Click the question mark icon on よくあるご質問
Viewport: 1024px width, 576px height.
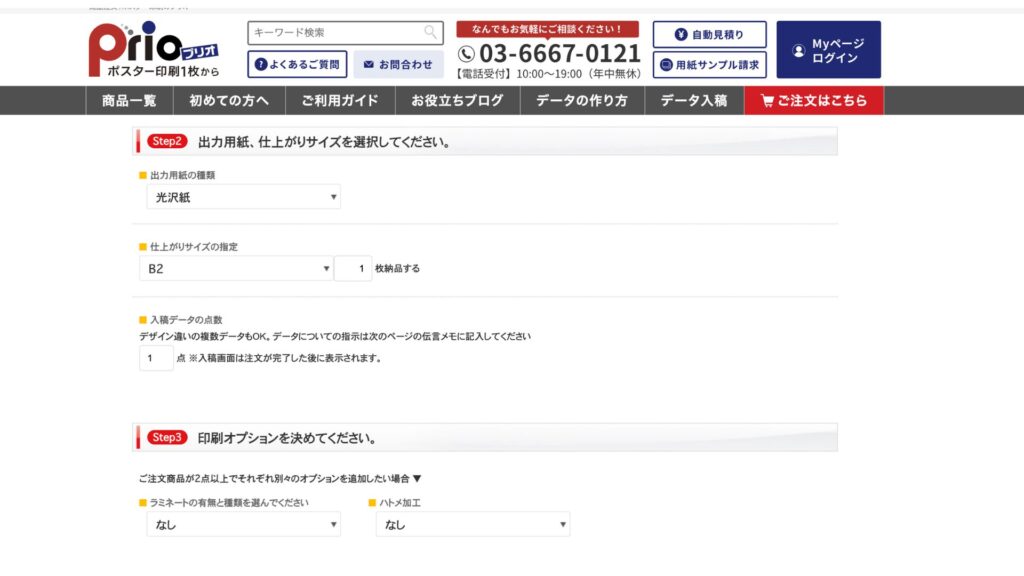click(x=263, y=62)
